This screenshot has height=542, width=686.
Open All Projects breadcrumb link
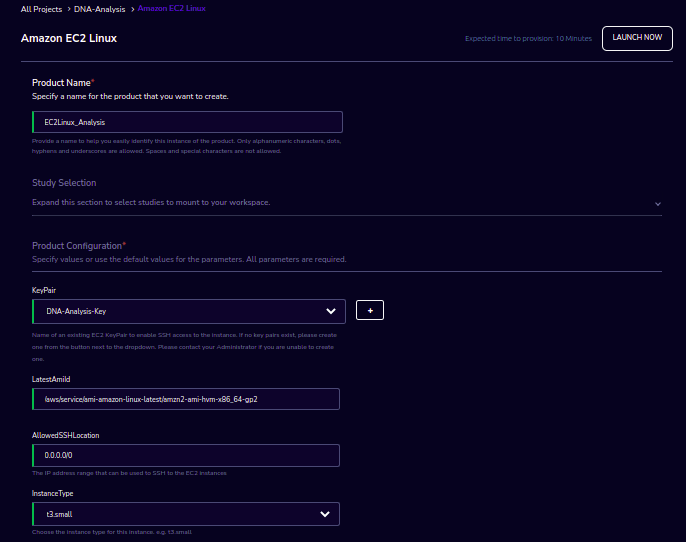(x=42, y=9)
